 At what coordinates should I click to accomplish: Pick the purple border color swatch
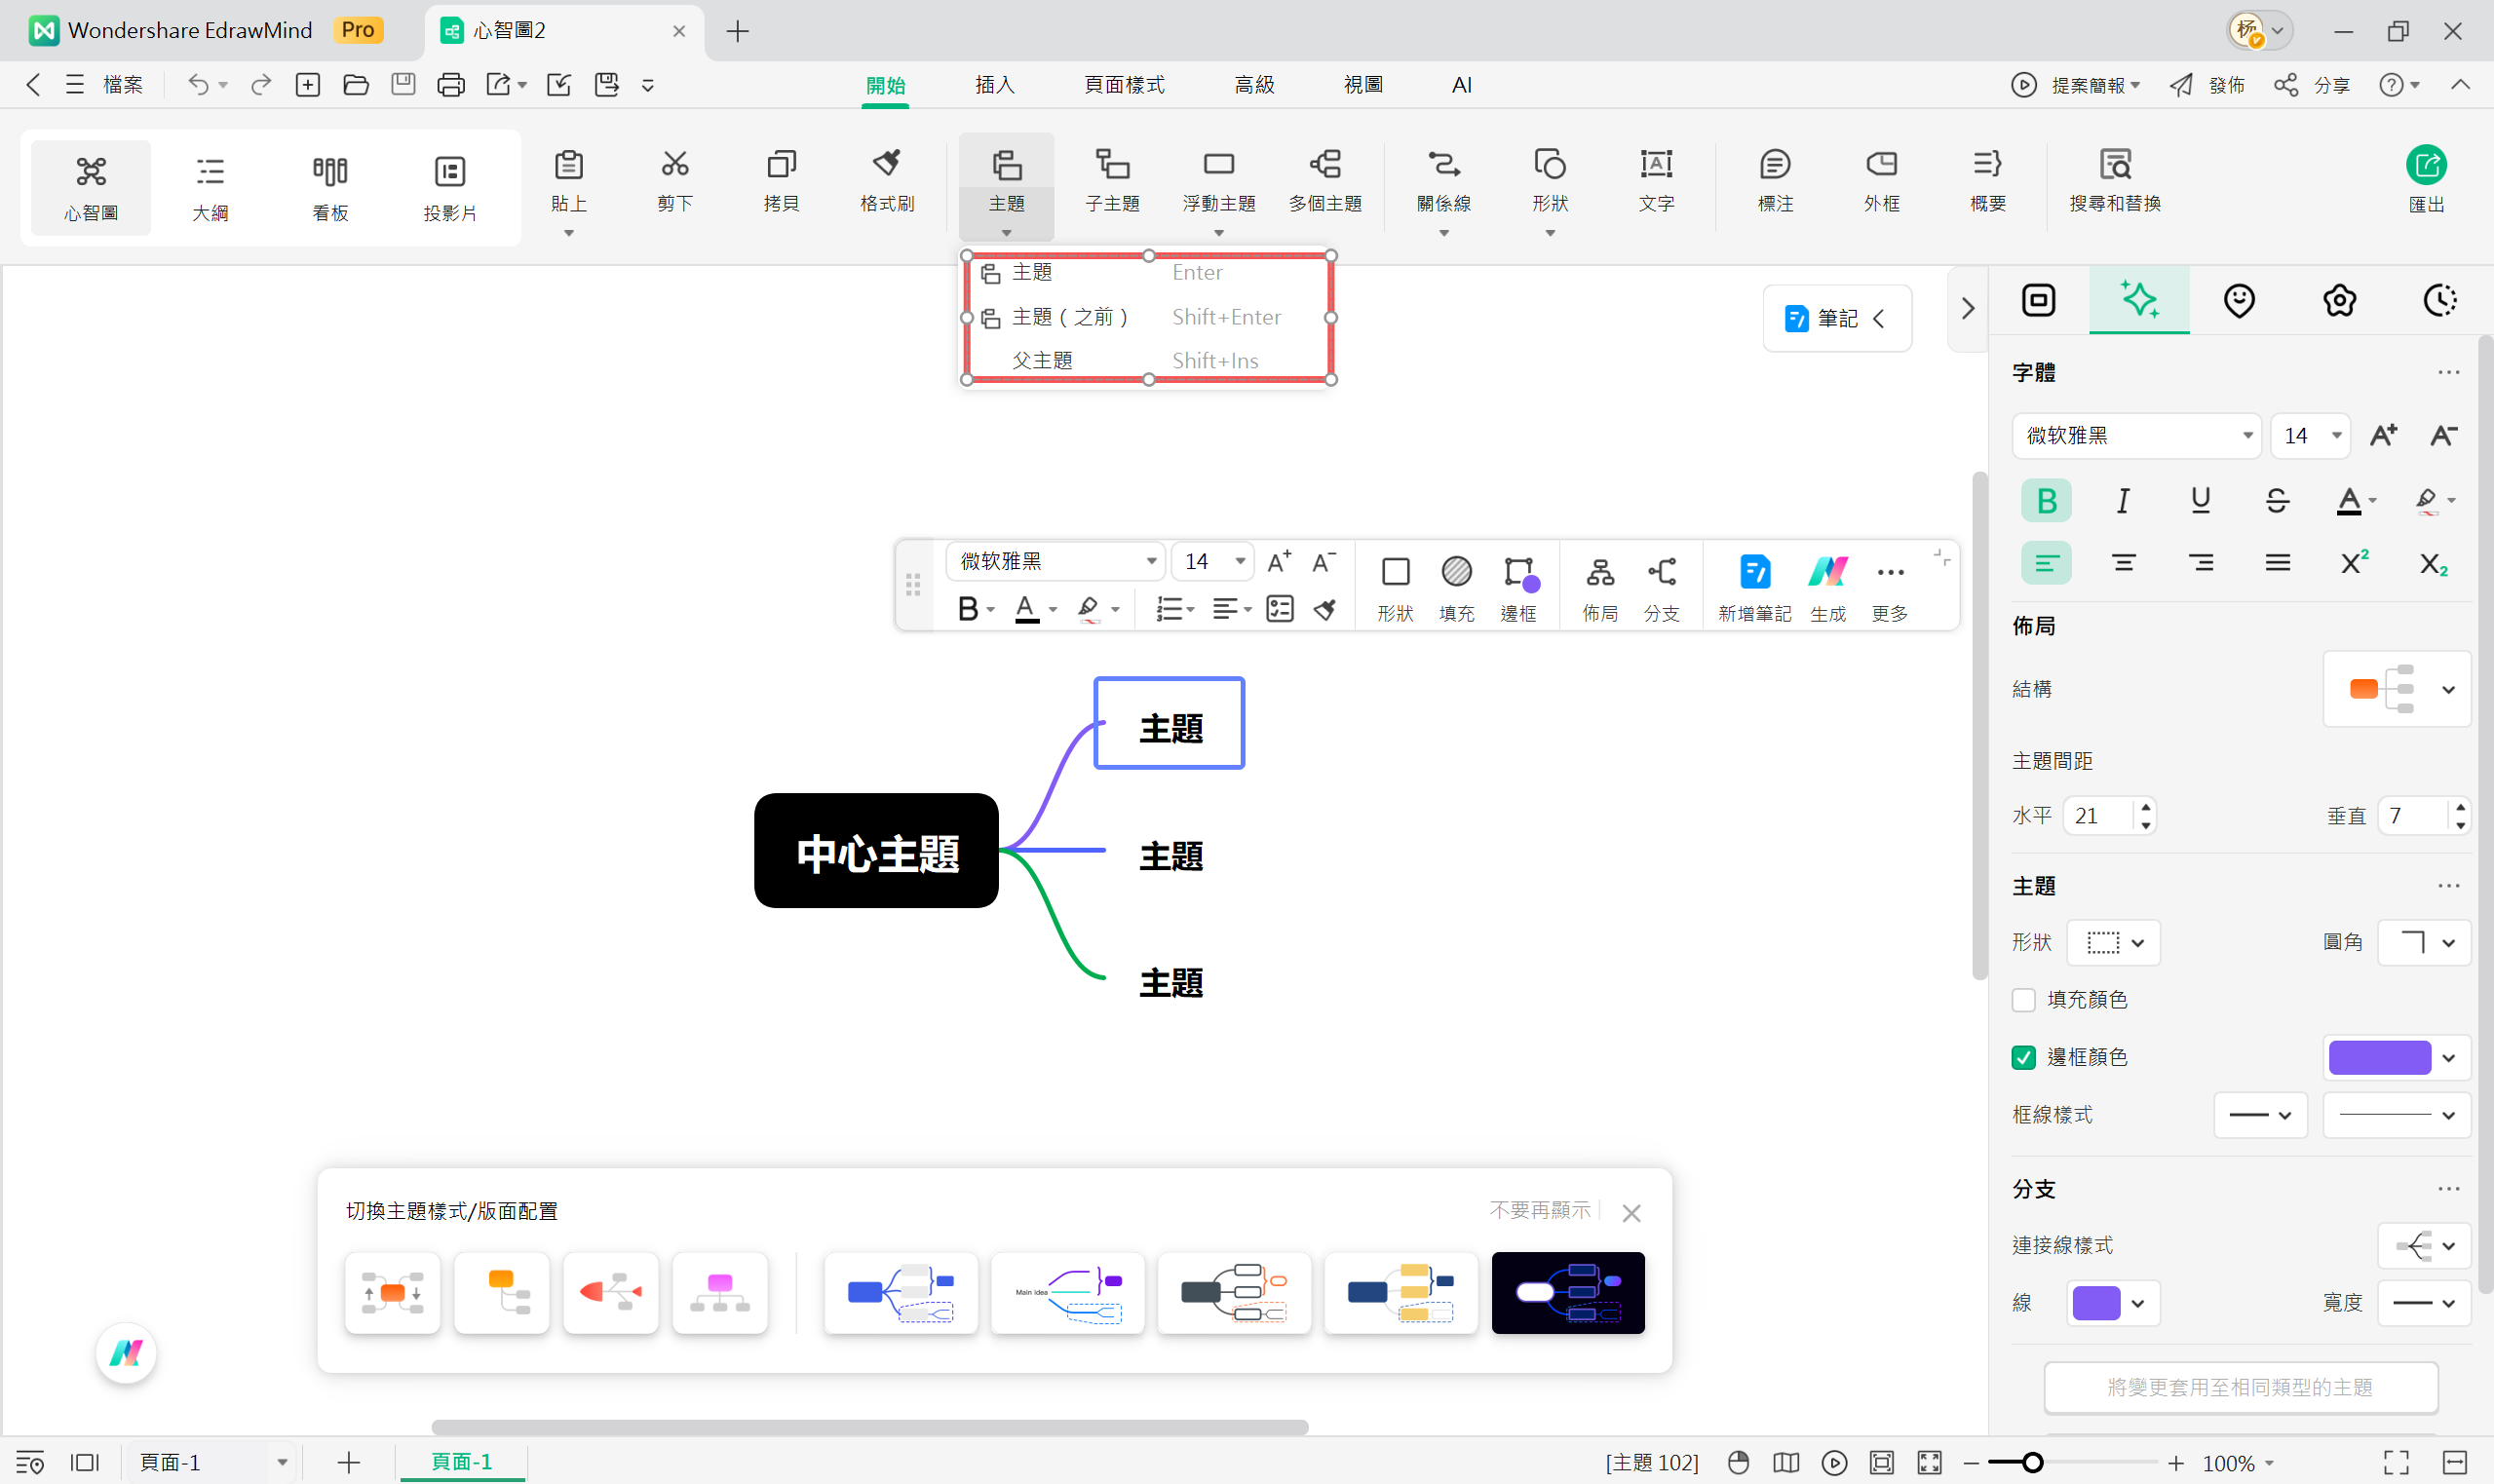pos(2380,1057)
